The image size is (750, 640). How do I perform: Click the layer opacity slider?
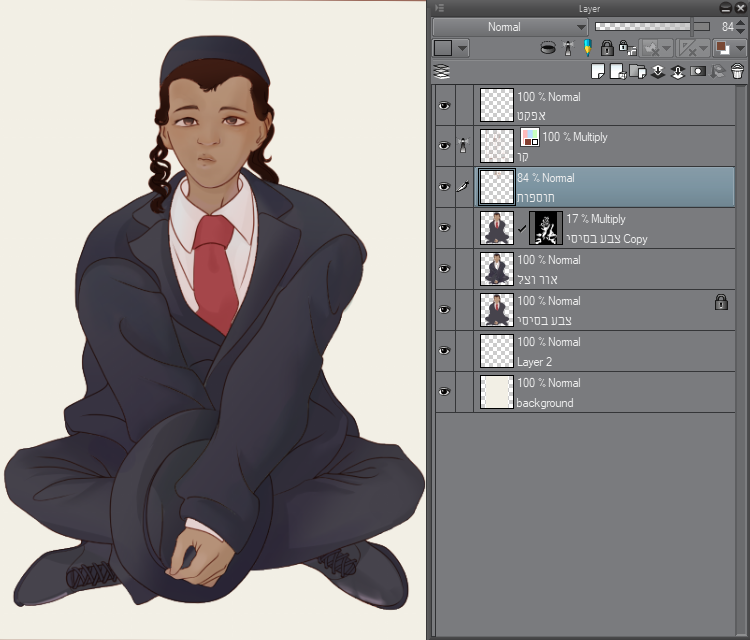[650, 27]
